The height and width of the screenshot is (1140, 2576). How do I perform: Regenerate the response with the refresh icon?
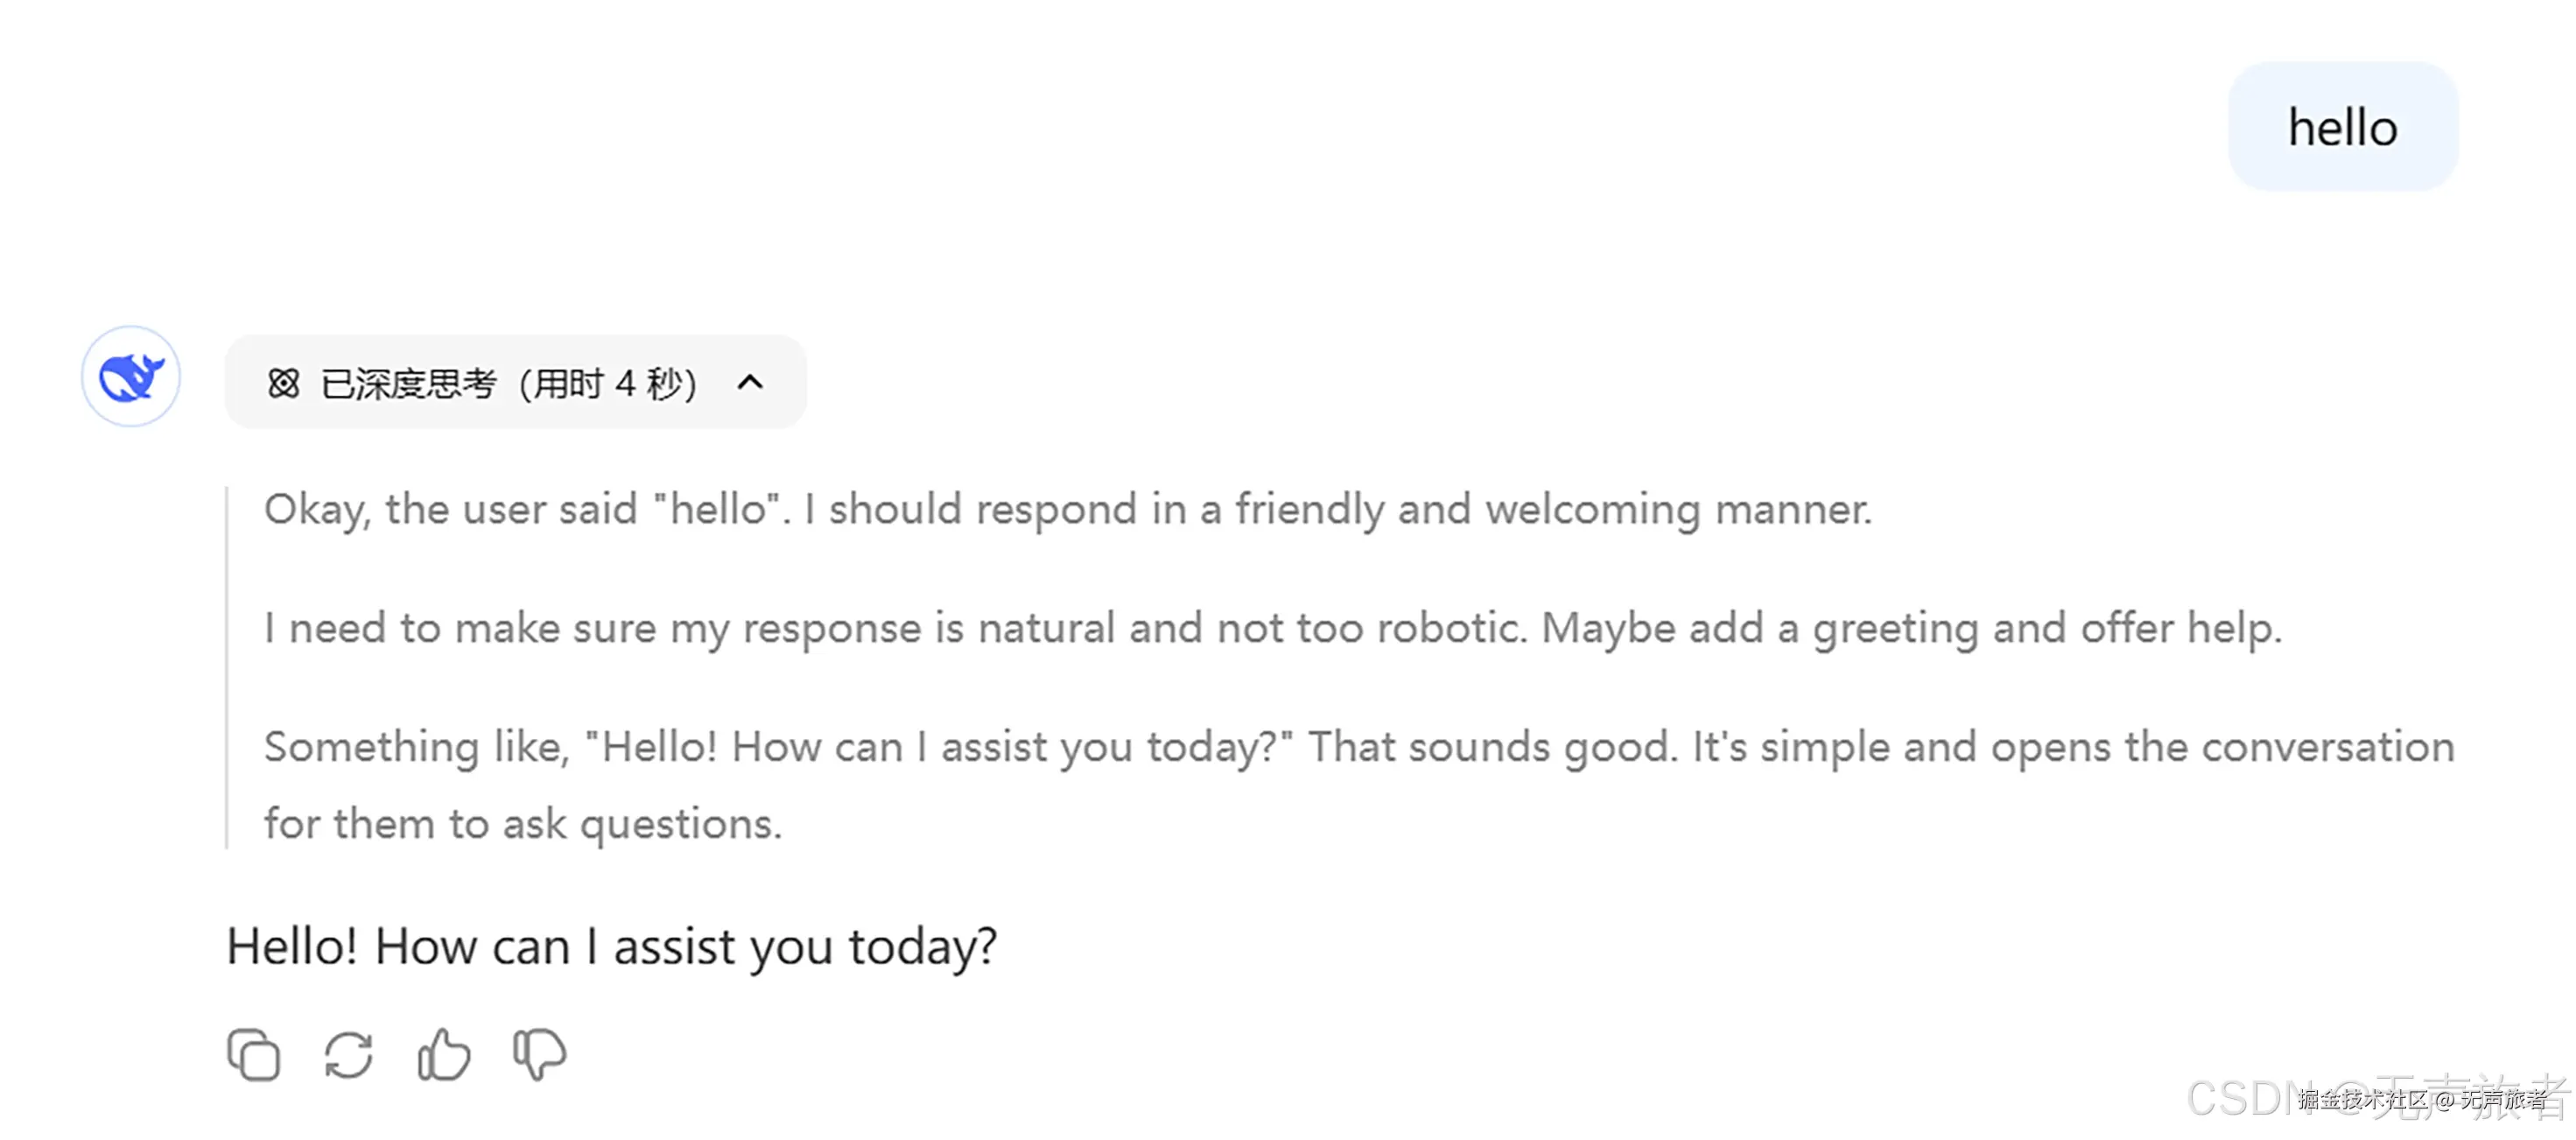click(348, 1055)
